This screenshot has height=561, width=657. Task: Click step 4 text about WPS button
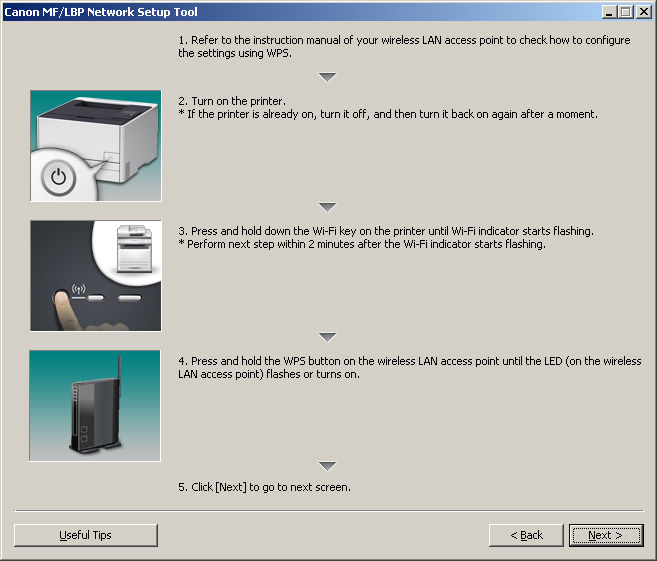(409, 367)
